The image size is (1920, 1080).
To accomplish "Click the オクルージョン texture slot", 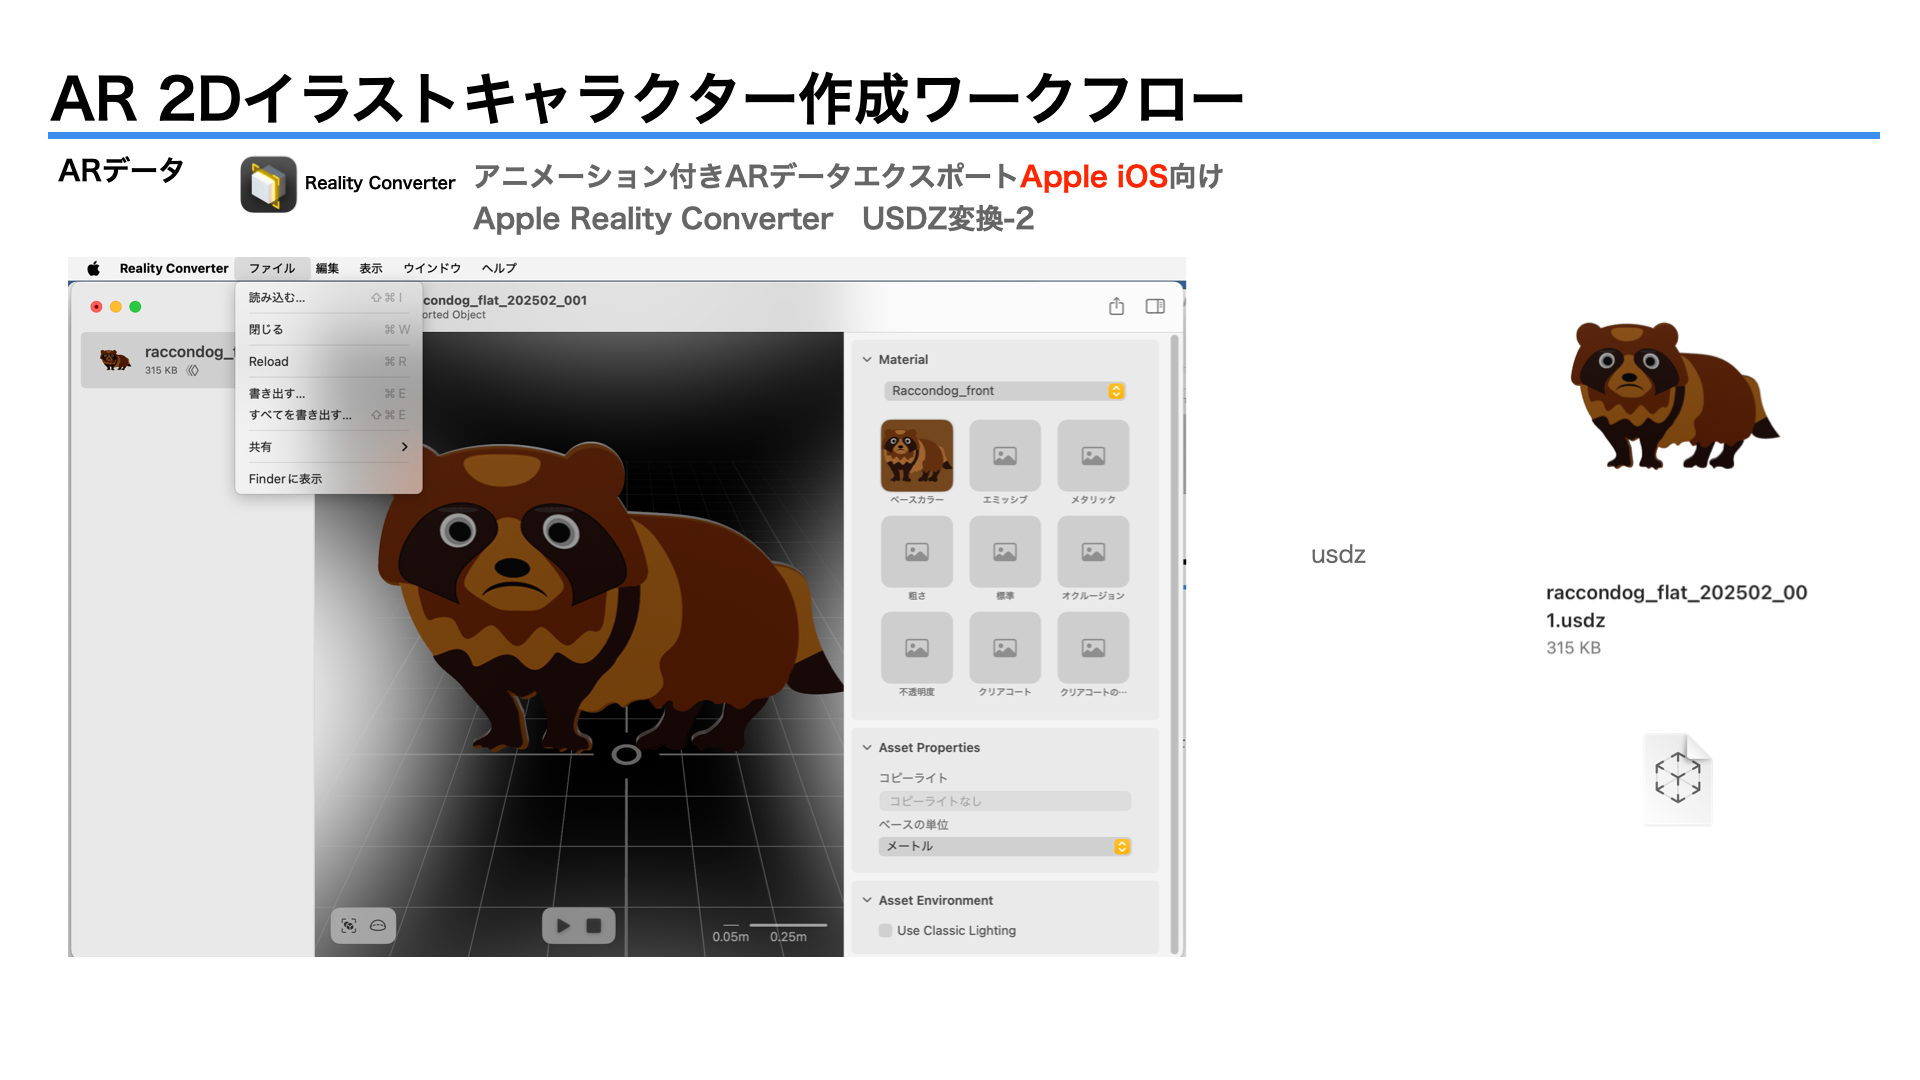I will [x=1093, y=551].
